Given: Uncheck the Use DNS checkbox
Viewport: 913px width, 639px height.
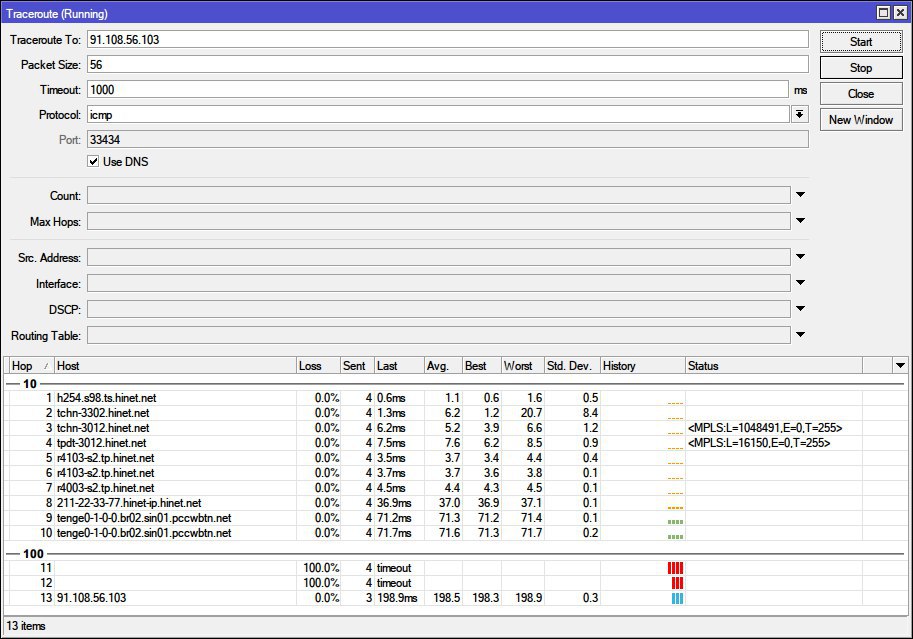Looking at the screenshot, I should coord(94,162).
